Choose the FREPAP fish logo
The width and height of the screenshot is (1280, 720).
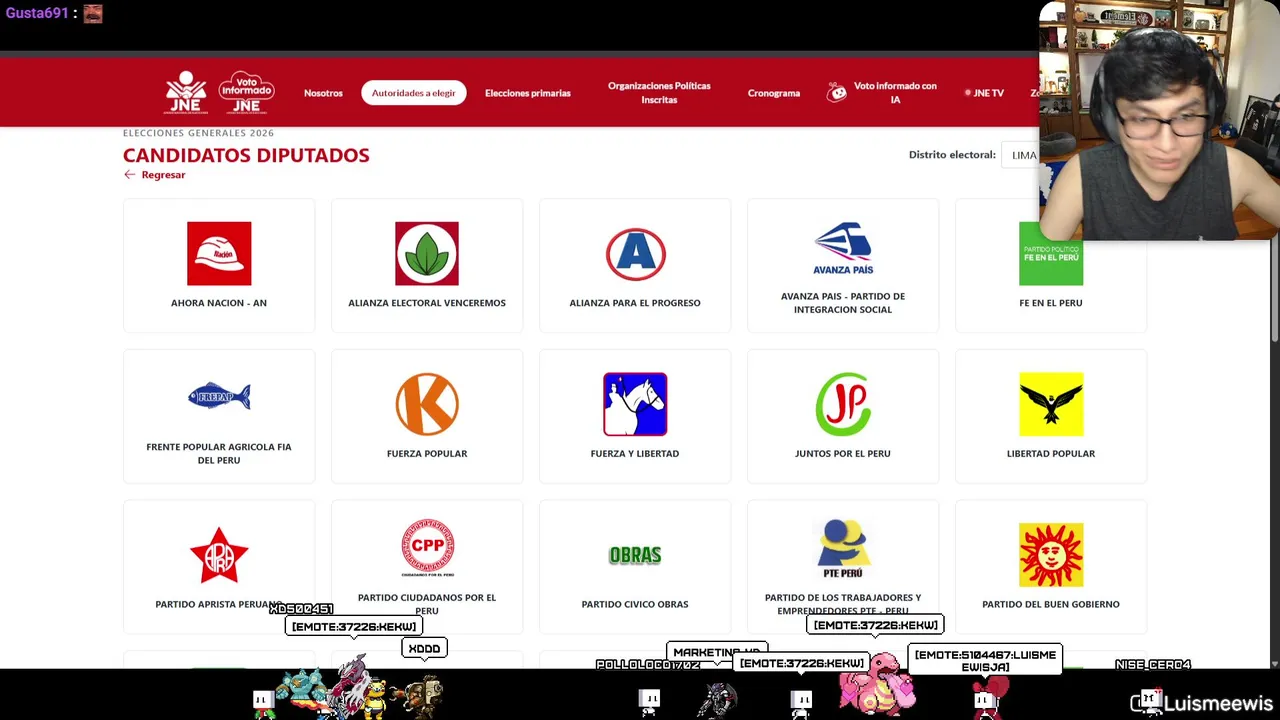point(219,397)
